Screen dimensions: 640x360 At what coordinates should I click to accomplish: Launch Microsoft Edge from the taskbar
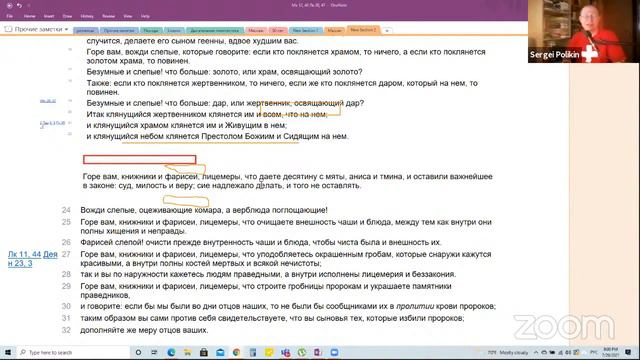pos(171,352)
